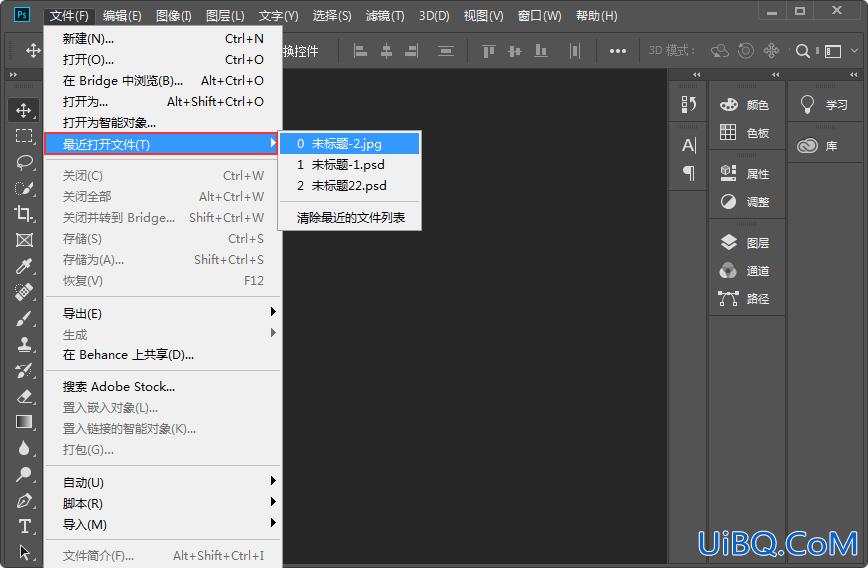Click the workspace switcher icon
Viewport: 868px width, 568px height.
[833, 51]
